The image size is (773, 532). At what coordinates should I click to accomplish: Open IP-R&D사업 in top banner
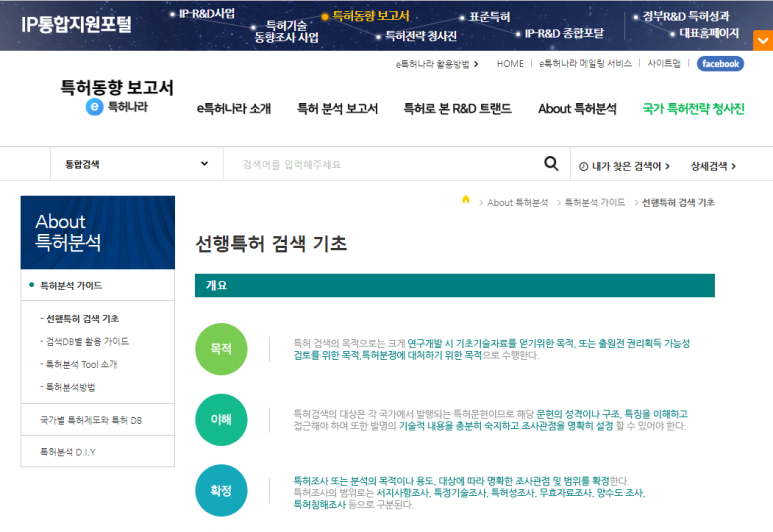tap(207, 14)
